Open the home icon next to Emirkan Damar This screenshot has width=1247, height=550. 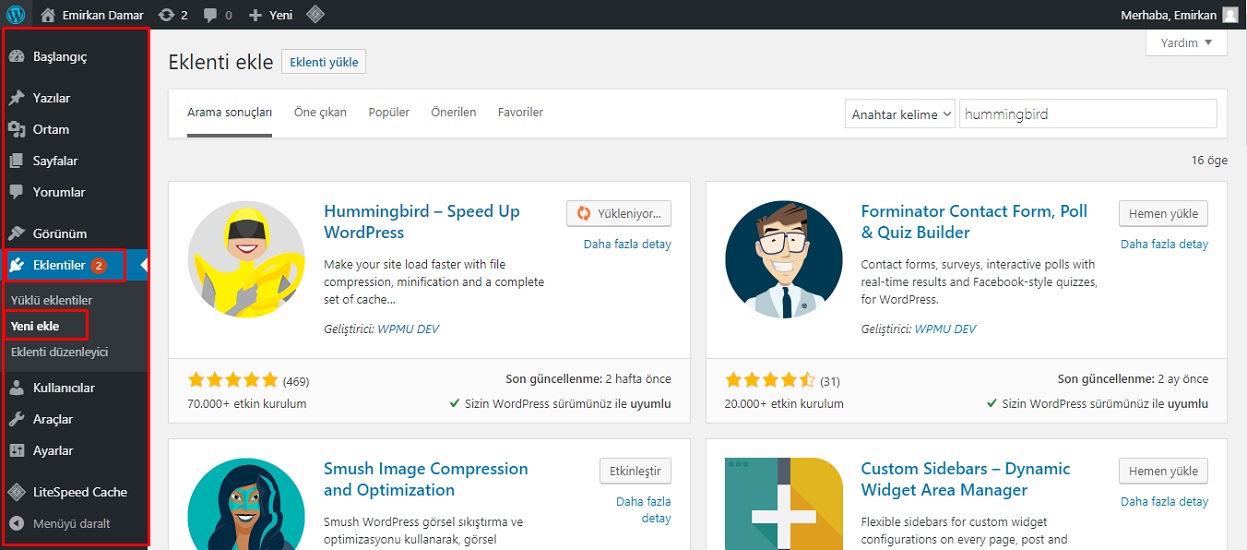[48, 15]
